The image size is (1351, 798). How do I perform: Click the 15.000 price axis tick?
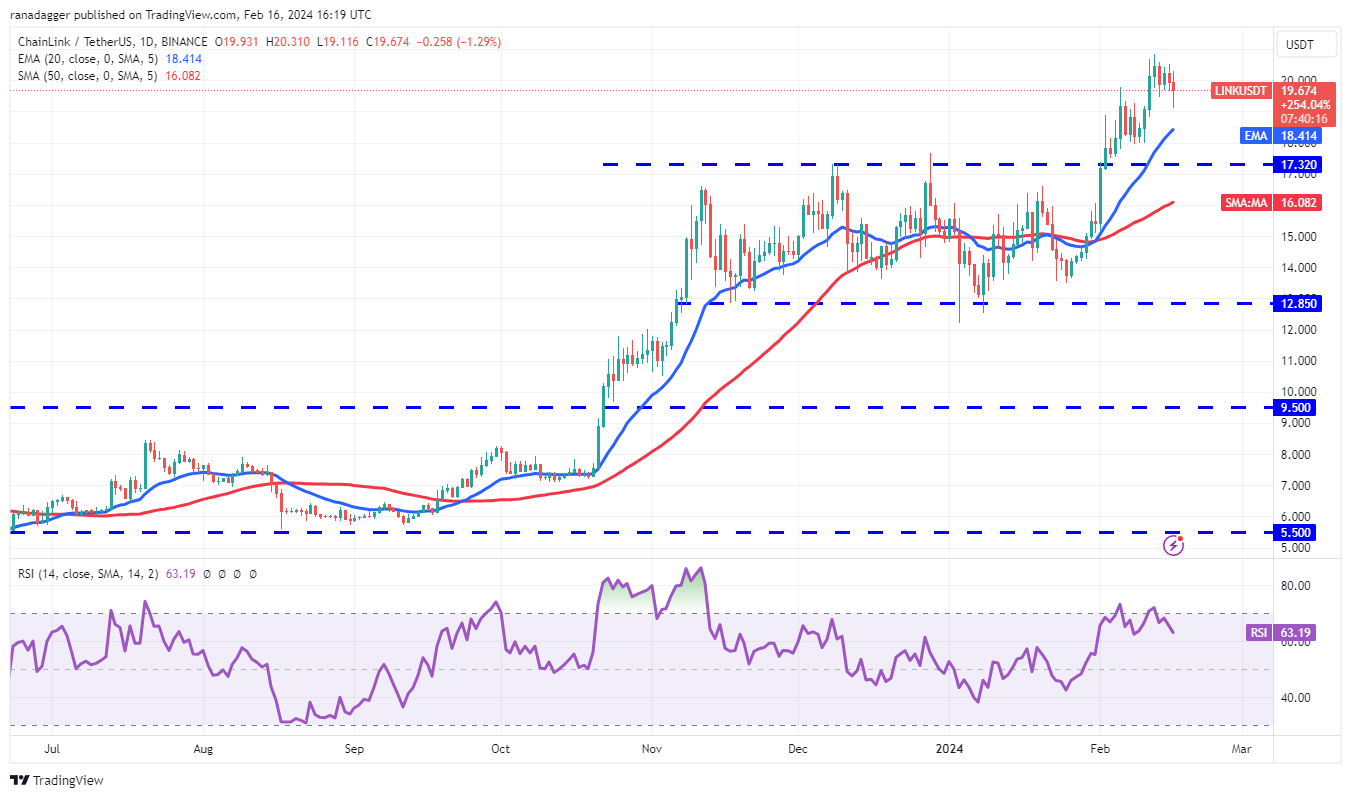(x=1301, y=237)
